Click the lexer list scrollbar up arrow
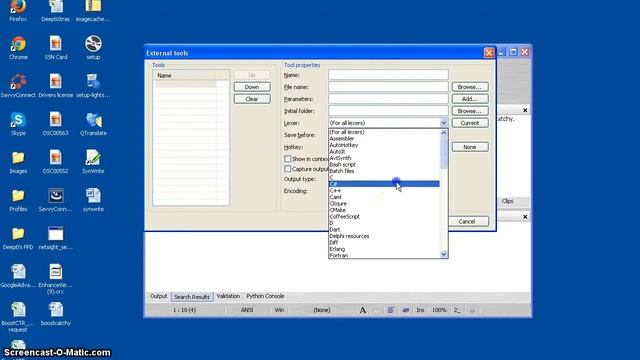This screenshot has height=360, width=640. tap(444, 133)
